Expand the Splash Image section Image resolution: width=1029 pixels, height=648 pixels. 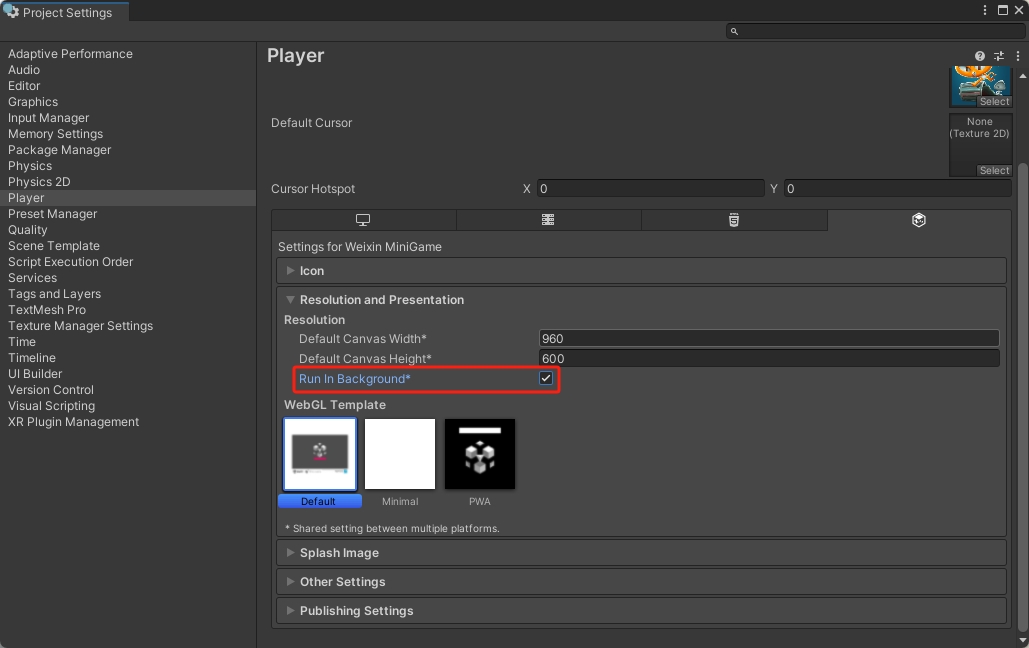pyautogui.click(x=338, y=553)
